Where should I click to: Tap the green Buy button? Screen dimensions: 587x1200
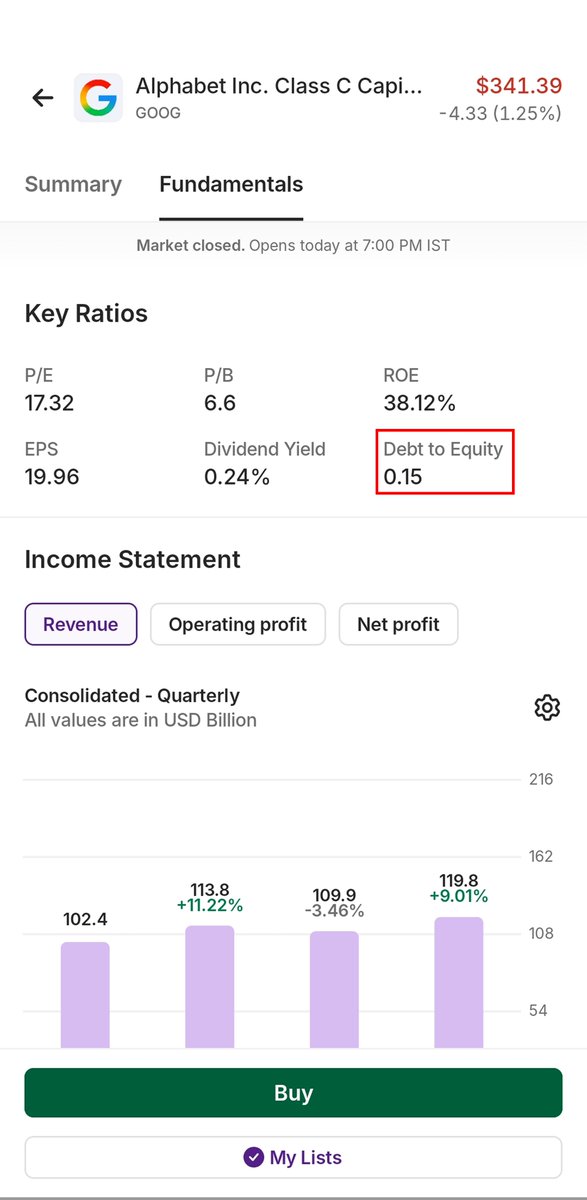coord(293,1093)
